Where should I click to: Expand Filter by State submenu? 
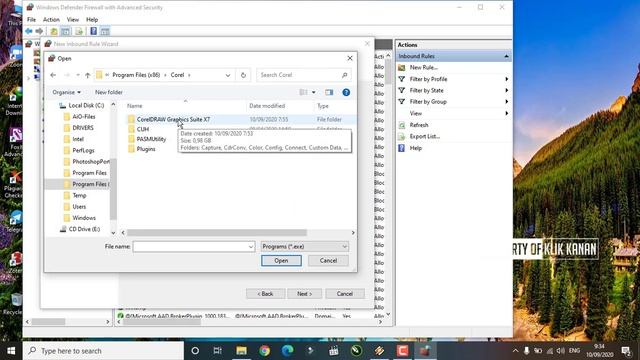tap(507, 90)
